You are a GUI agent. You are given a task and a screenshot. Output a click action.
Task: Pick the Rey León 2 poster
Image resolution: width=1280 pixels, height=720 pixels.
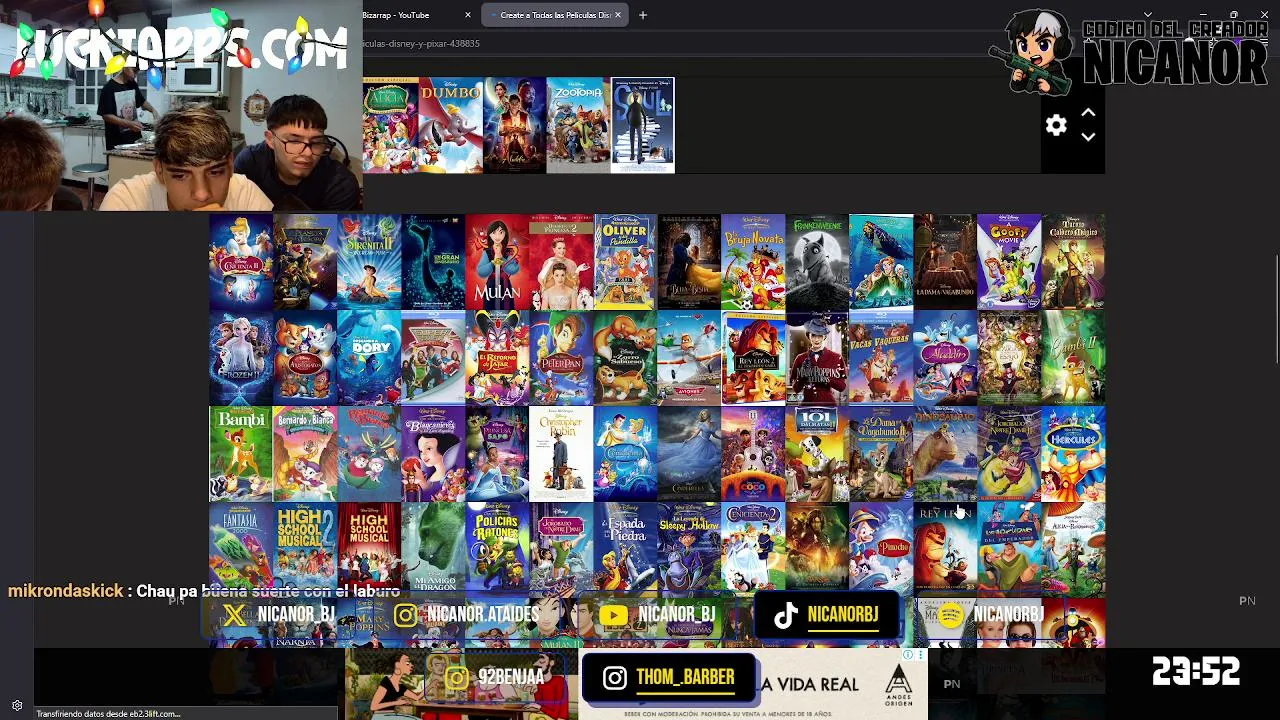coord(753,357)
